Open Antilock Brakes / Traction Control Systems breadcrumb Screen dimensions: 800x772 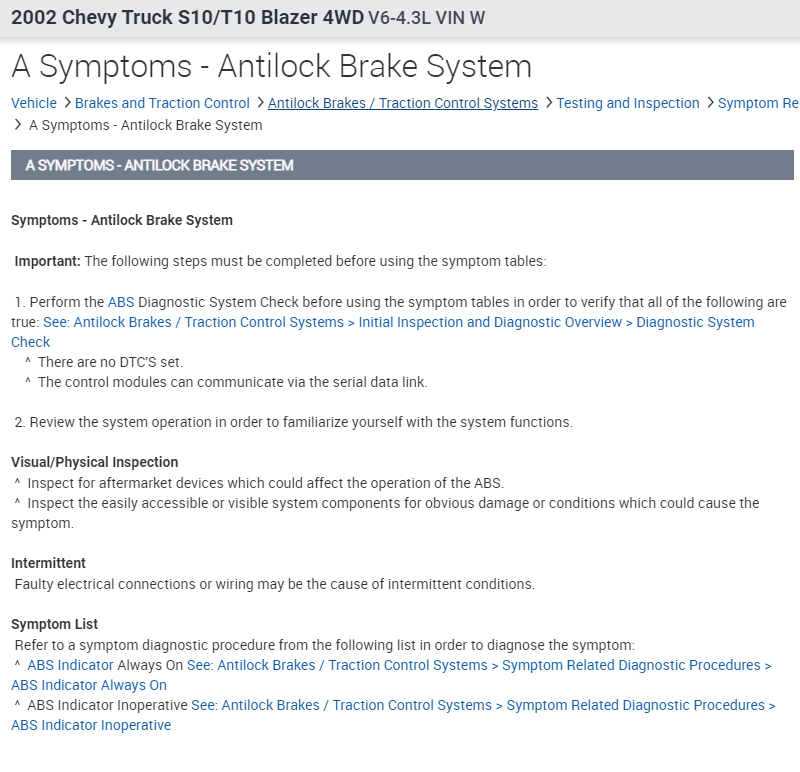click(x=403, y=103)
